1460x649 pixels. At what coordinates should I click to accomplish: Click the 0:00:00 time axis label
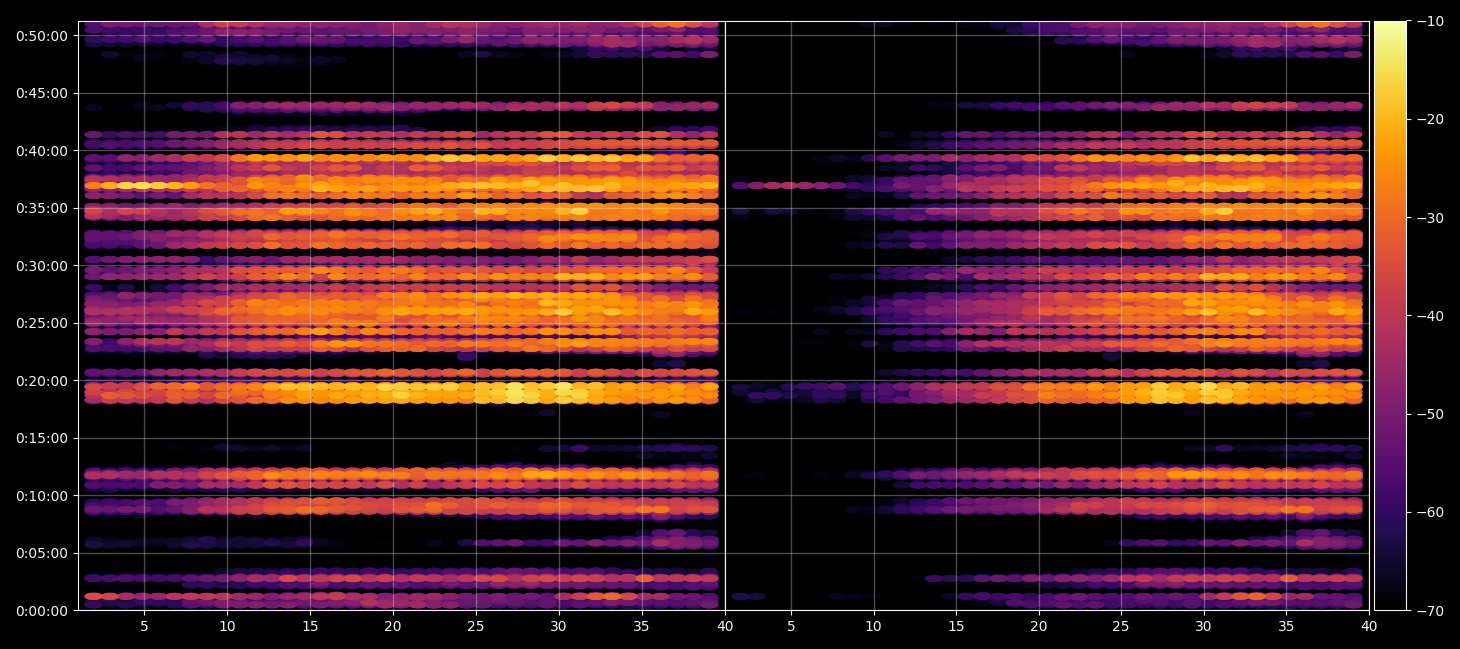(42, 610)
